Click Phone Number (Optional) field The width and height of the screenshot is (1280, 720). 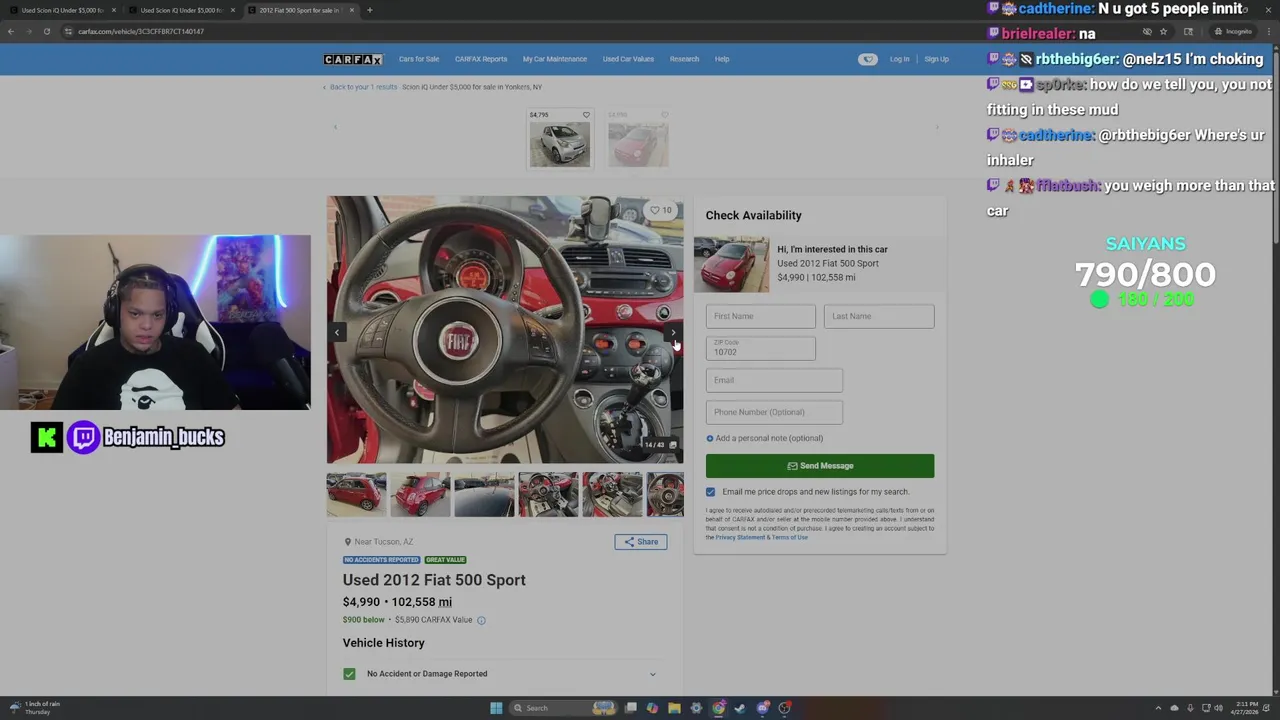[x=775, y=412]
